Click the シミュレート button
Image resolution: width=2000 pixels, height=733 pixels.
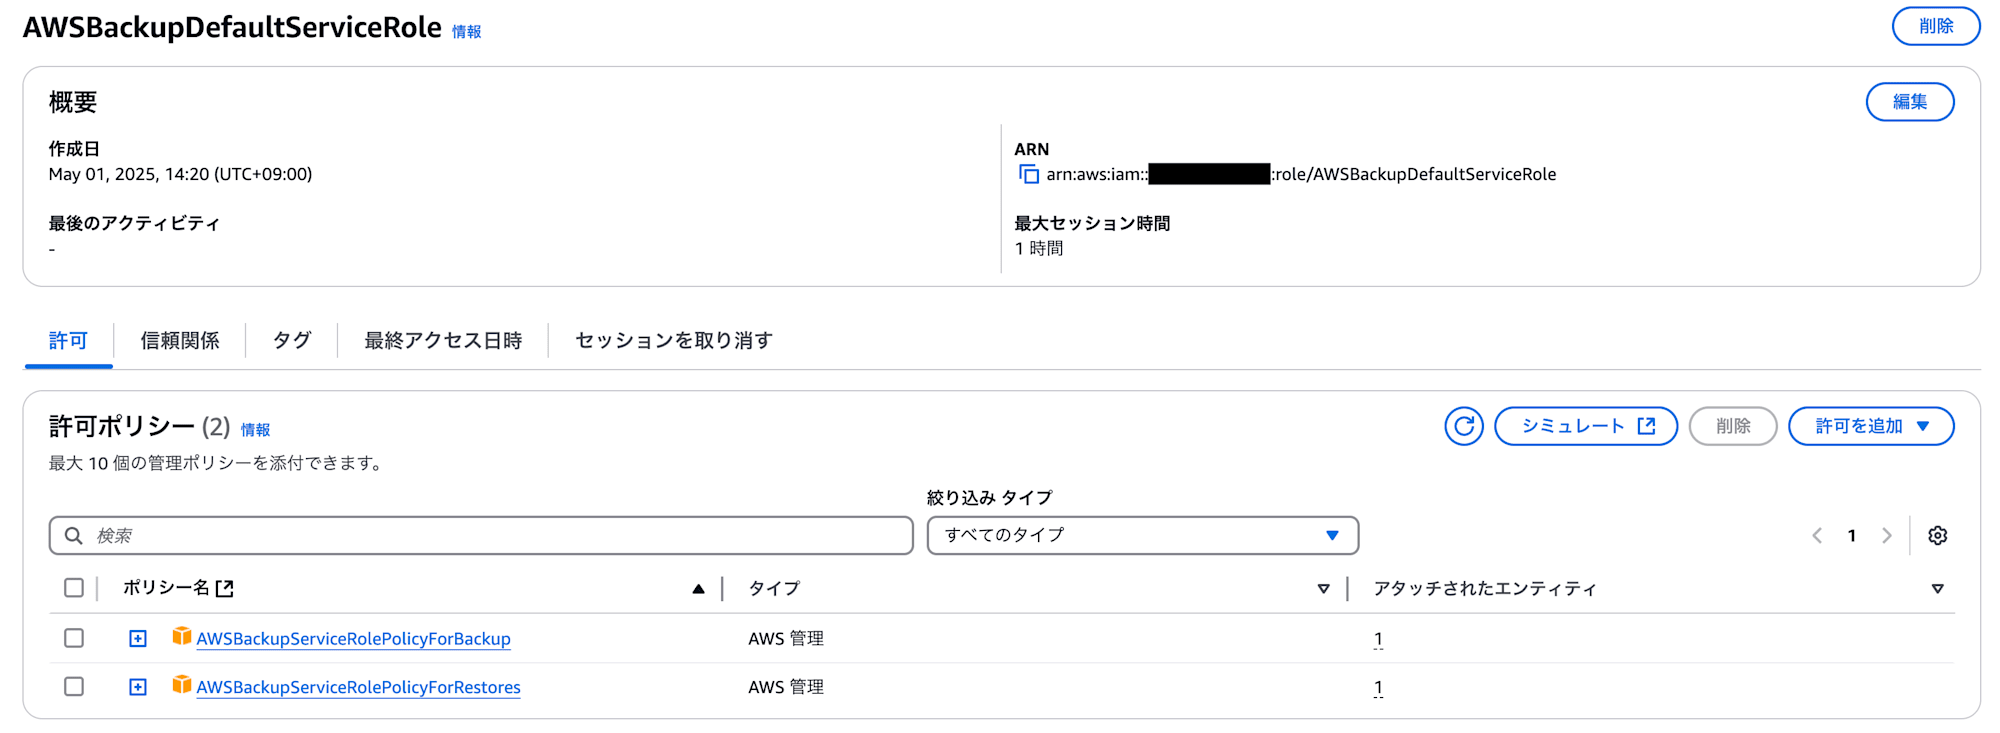[x=1585, y=426]
